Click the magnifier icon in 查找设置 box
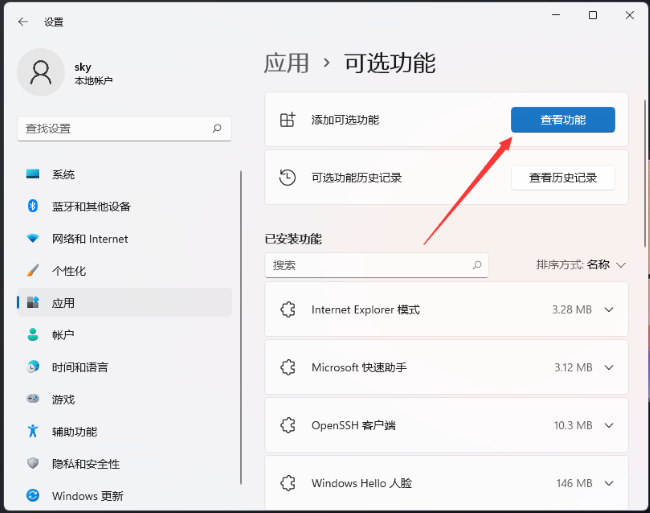 click(217, 128)
